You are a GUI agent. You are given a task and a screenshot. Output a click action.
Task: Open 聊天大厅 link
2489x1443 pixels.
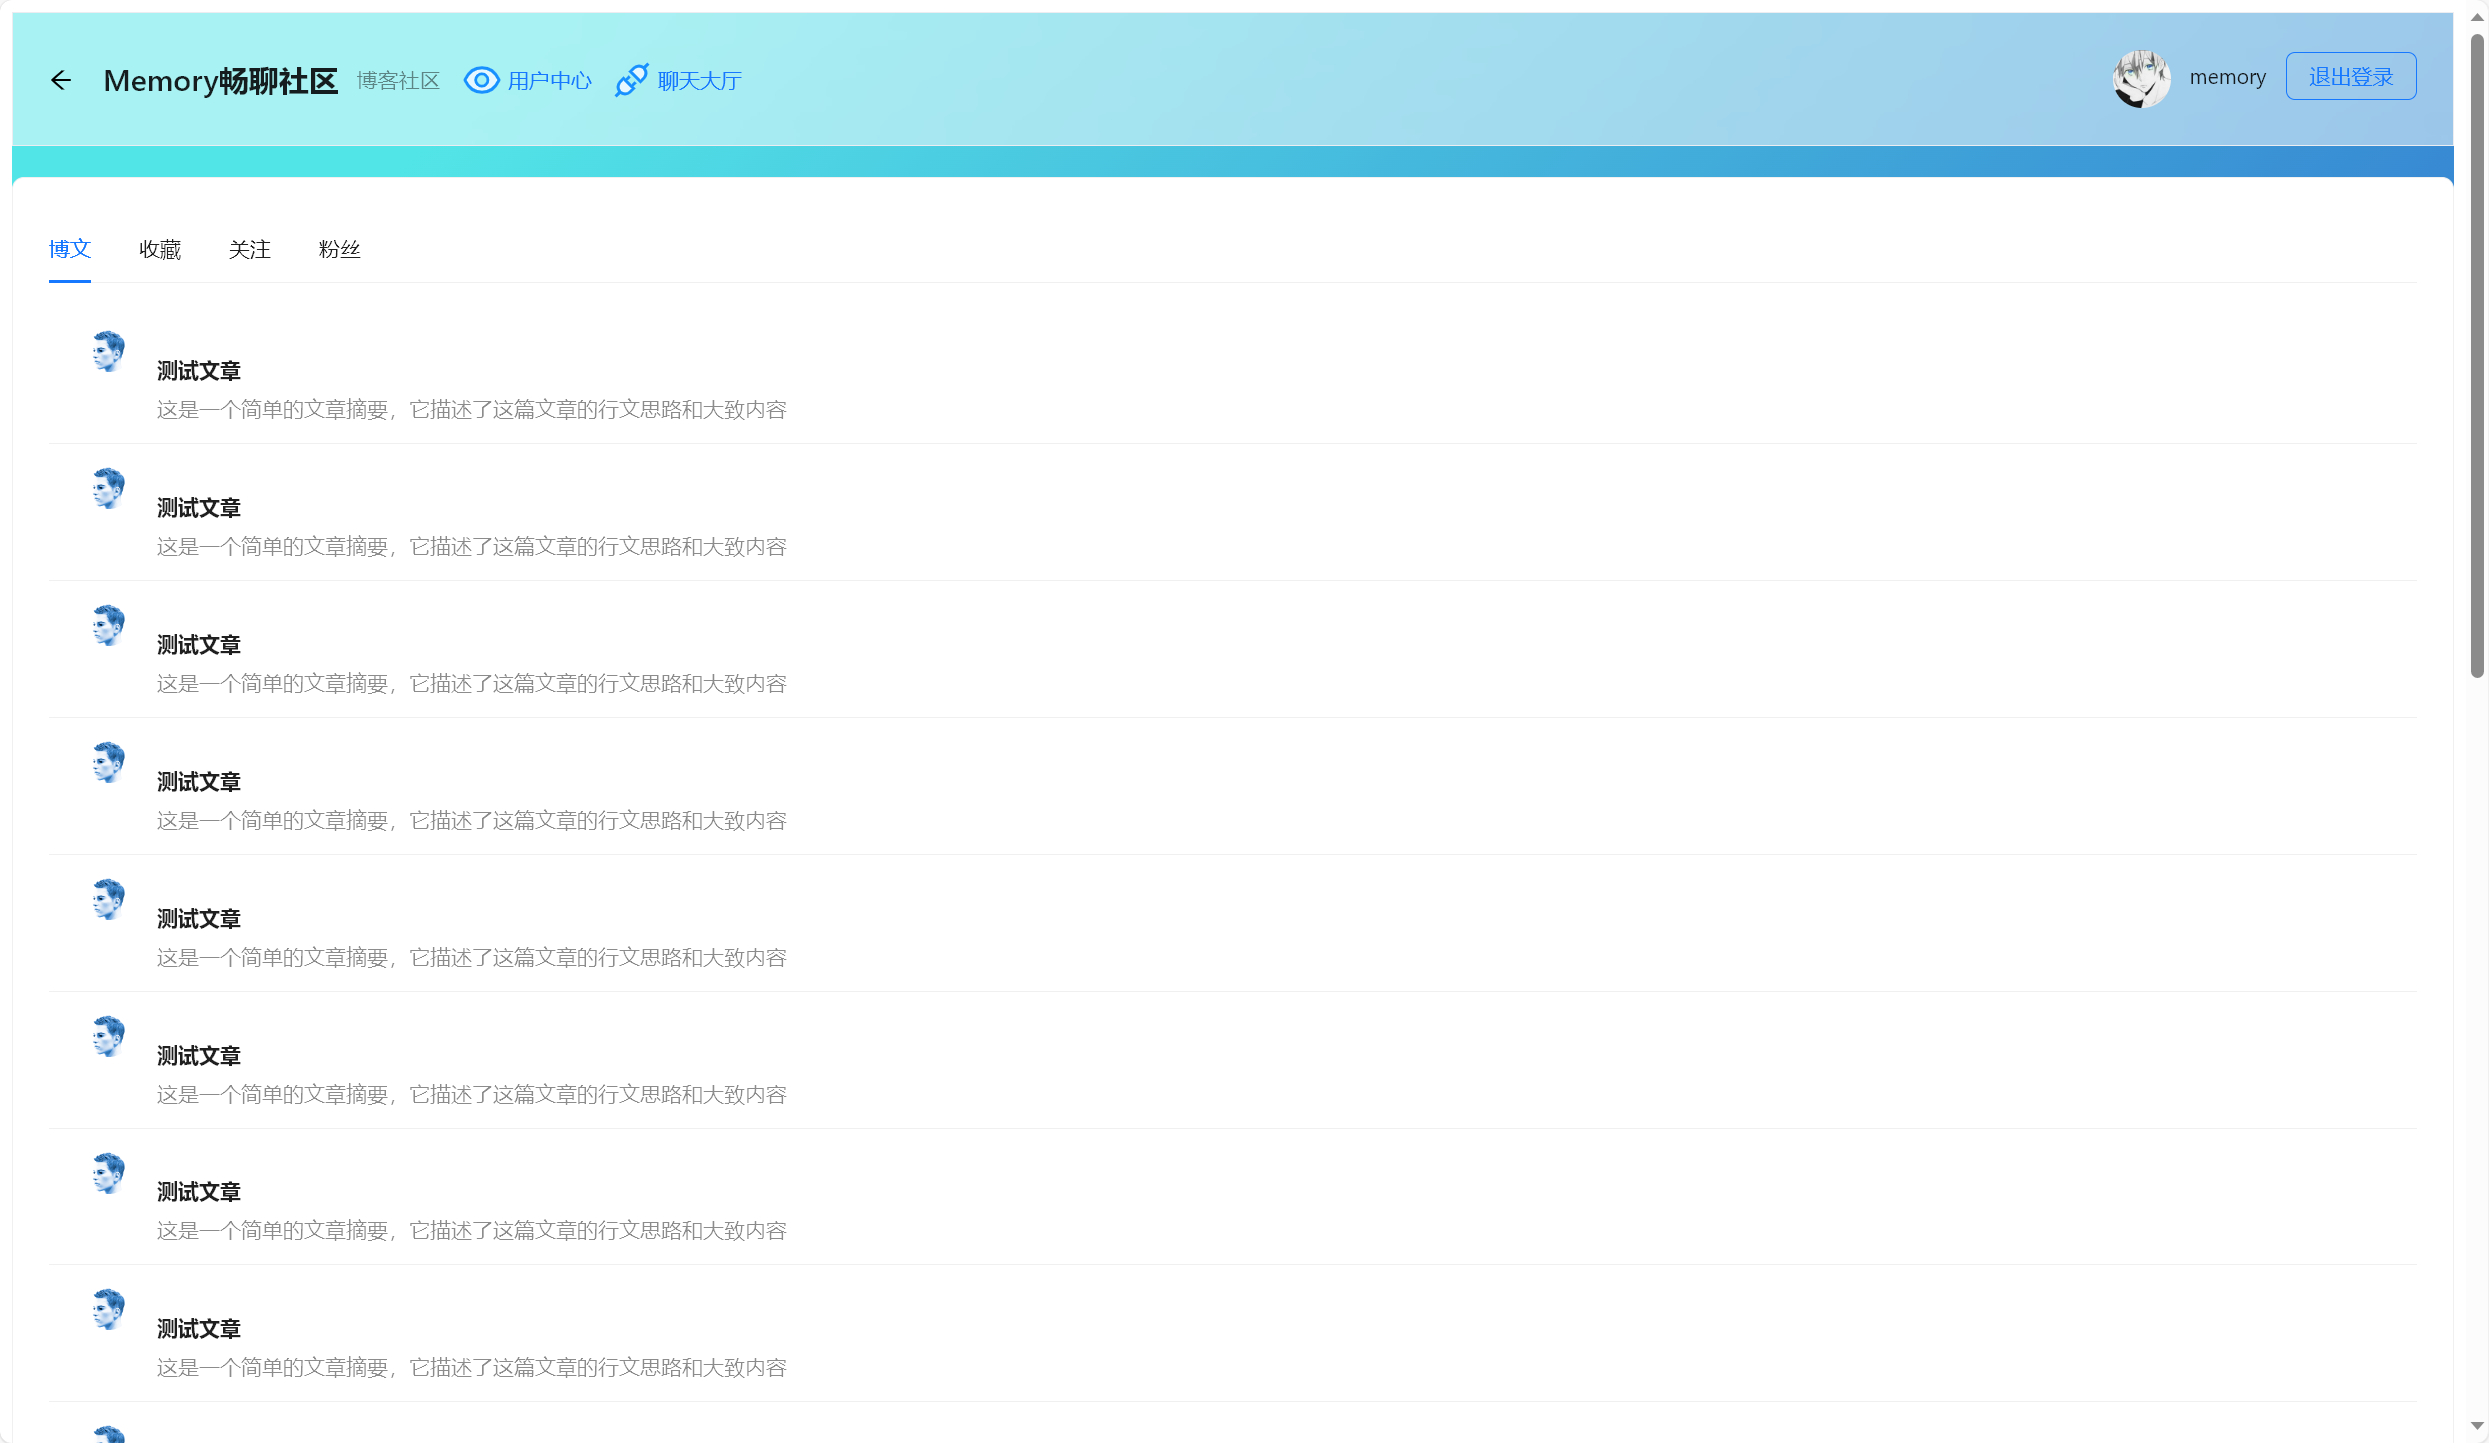click(699, 80)
